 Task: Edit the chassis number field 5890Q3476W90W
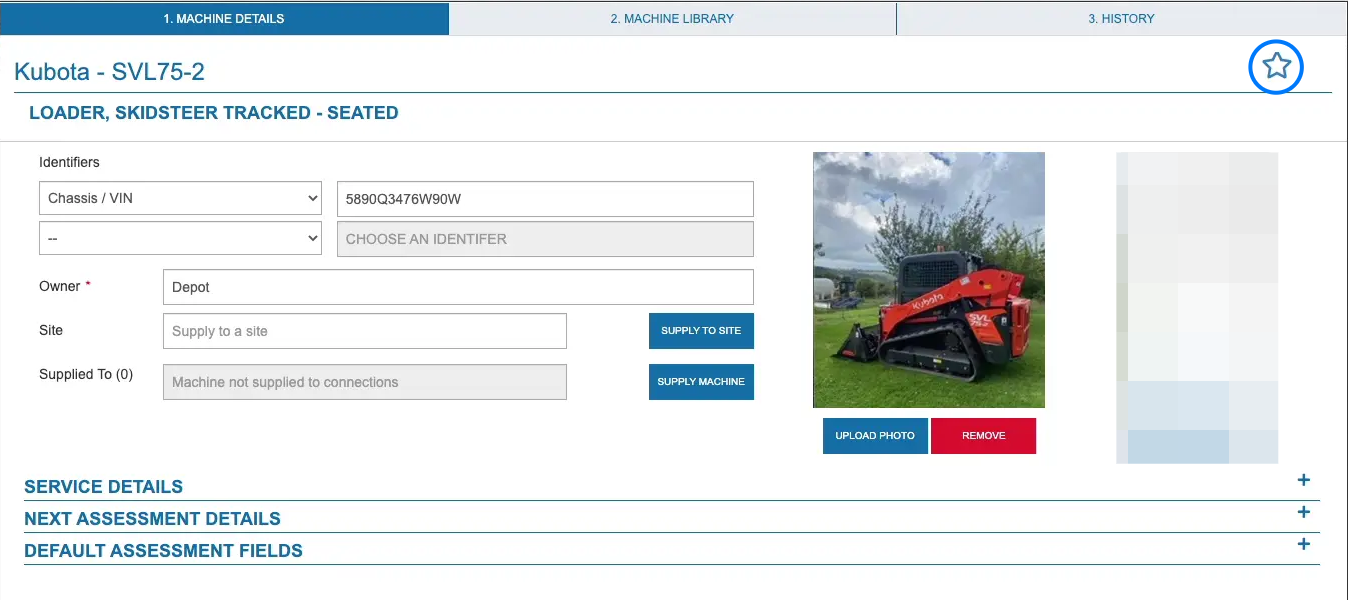click(545, 198)
